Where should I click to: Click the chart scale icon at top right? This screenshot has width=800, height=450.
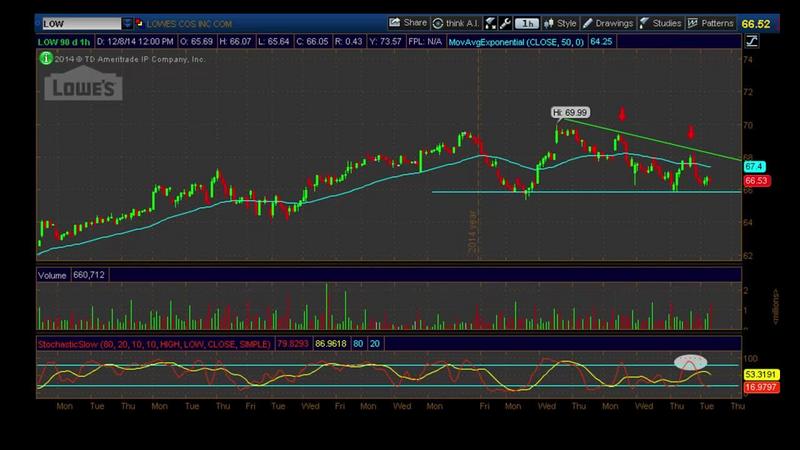coord(752,41)
